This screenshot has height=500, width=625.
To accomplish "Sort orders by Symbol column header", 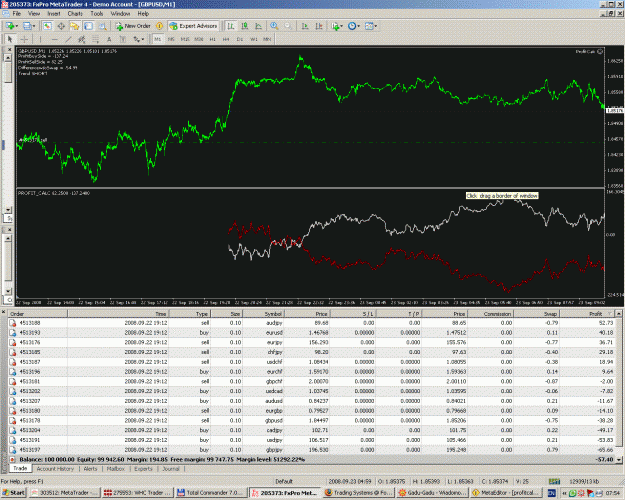I will 263,314.
